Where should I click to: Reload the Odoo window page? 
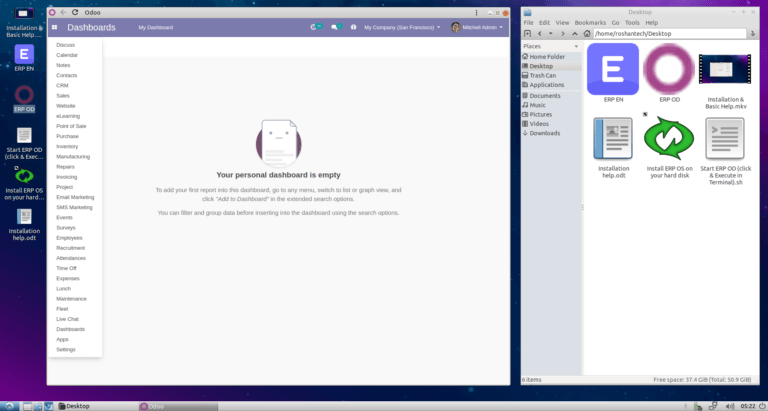click(x=75, y=12)
